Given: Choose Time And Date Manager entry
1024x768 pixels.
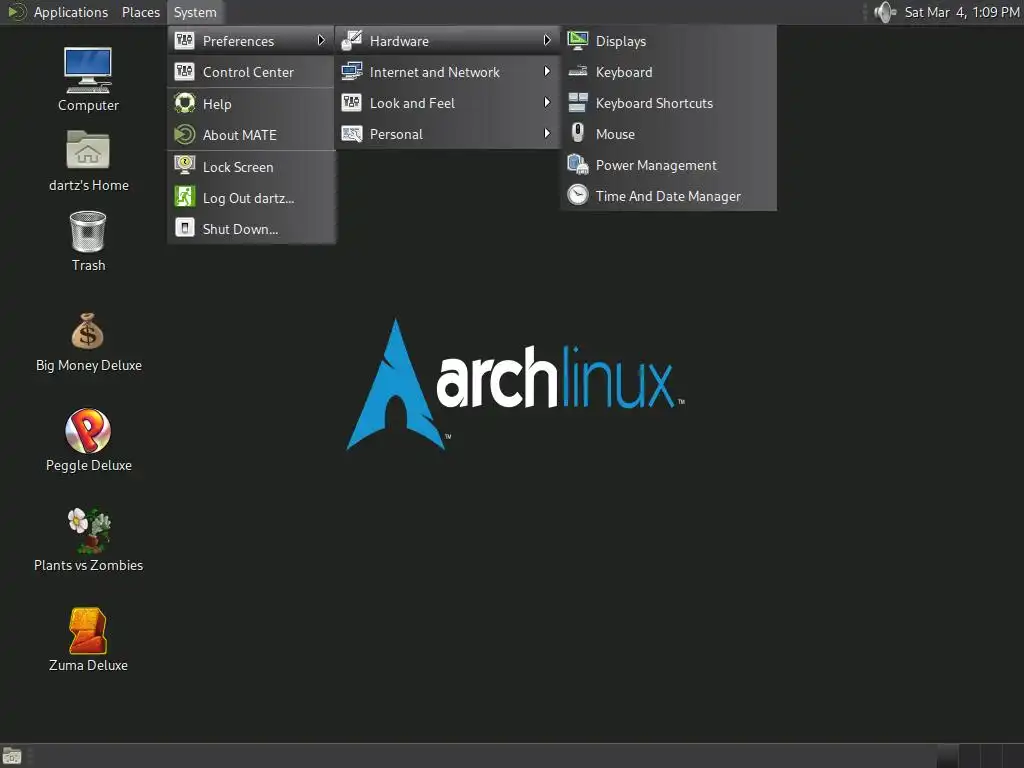Looking at the screenshot, I should (x=669, y=196).
